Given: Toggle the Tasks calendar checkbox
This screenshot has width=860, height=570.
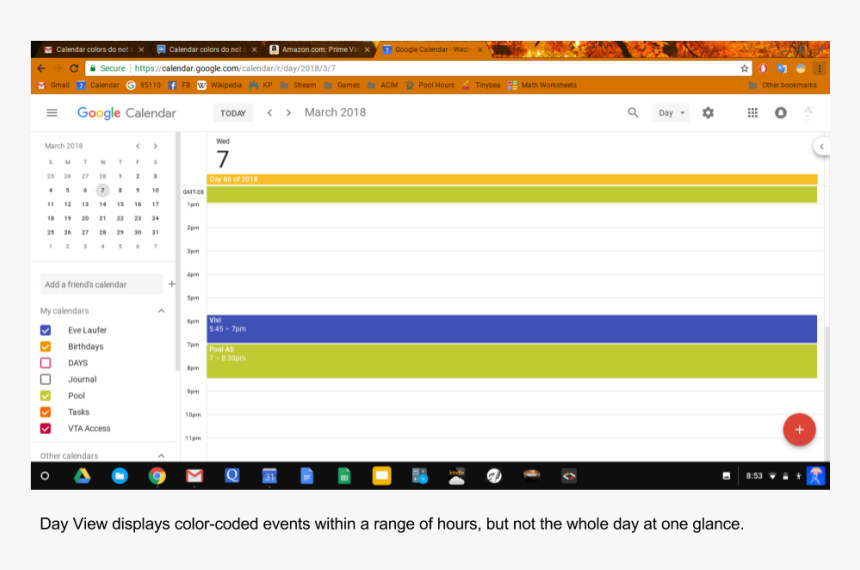Looking at the screenshot, I should [x=46, y=412].
